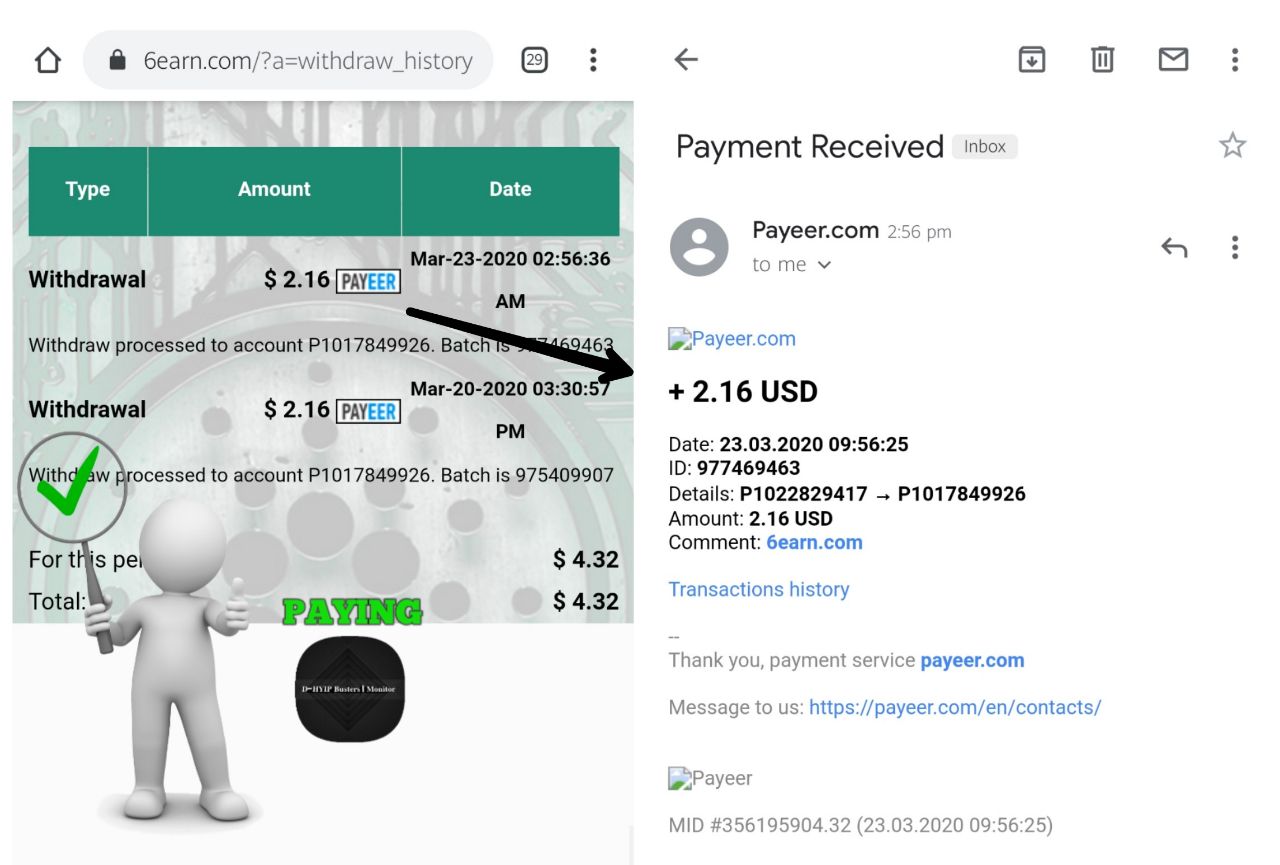Mark the email as unread
The image size is (1280, 865).
[1173, 60]
